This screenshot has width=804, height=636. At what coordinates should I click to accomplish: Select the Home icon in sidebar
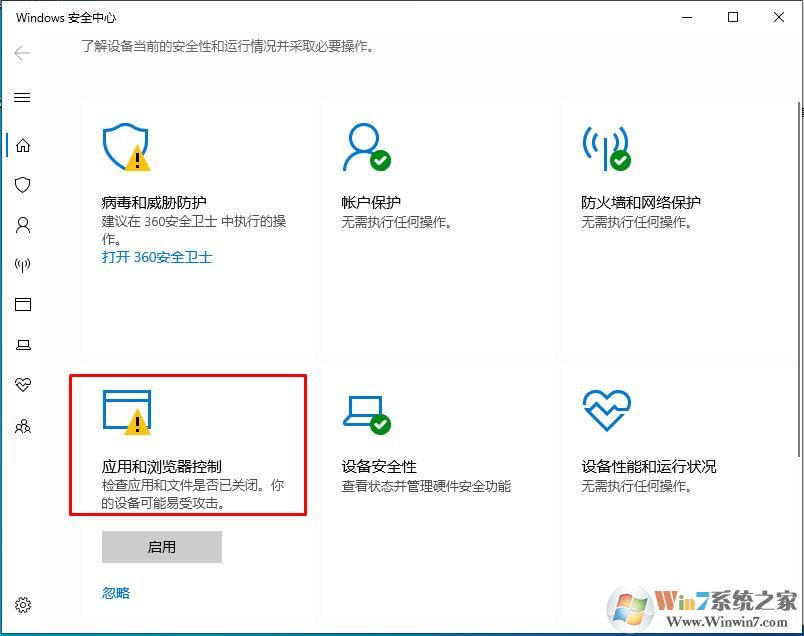[23, 145]
